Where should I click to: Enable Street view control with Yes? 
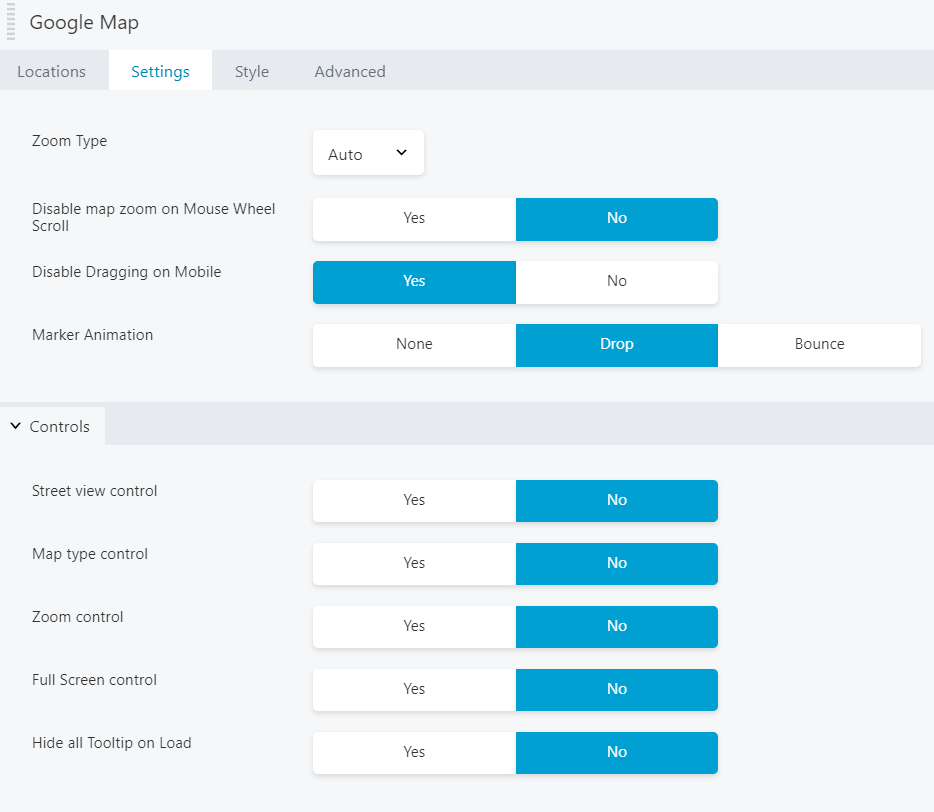(x=414, y=500)
